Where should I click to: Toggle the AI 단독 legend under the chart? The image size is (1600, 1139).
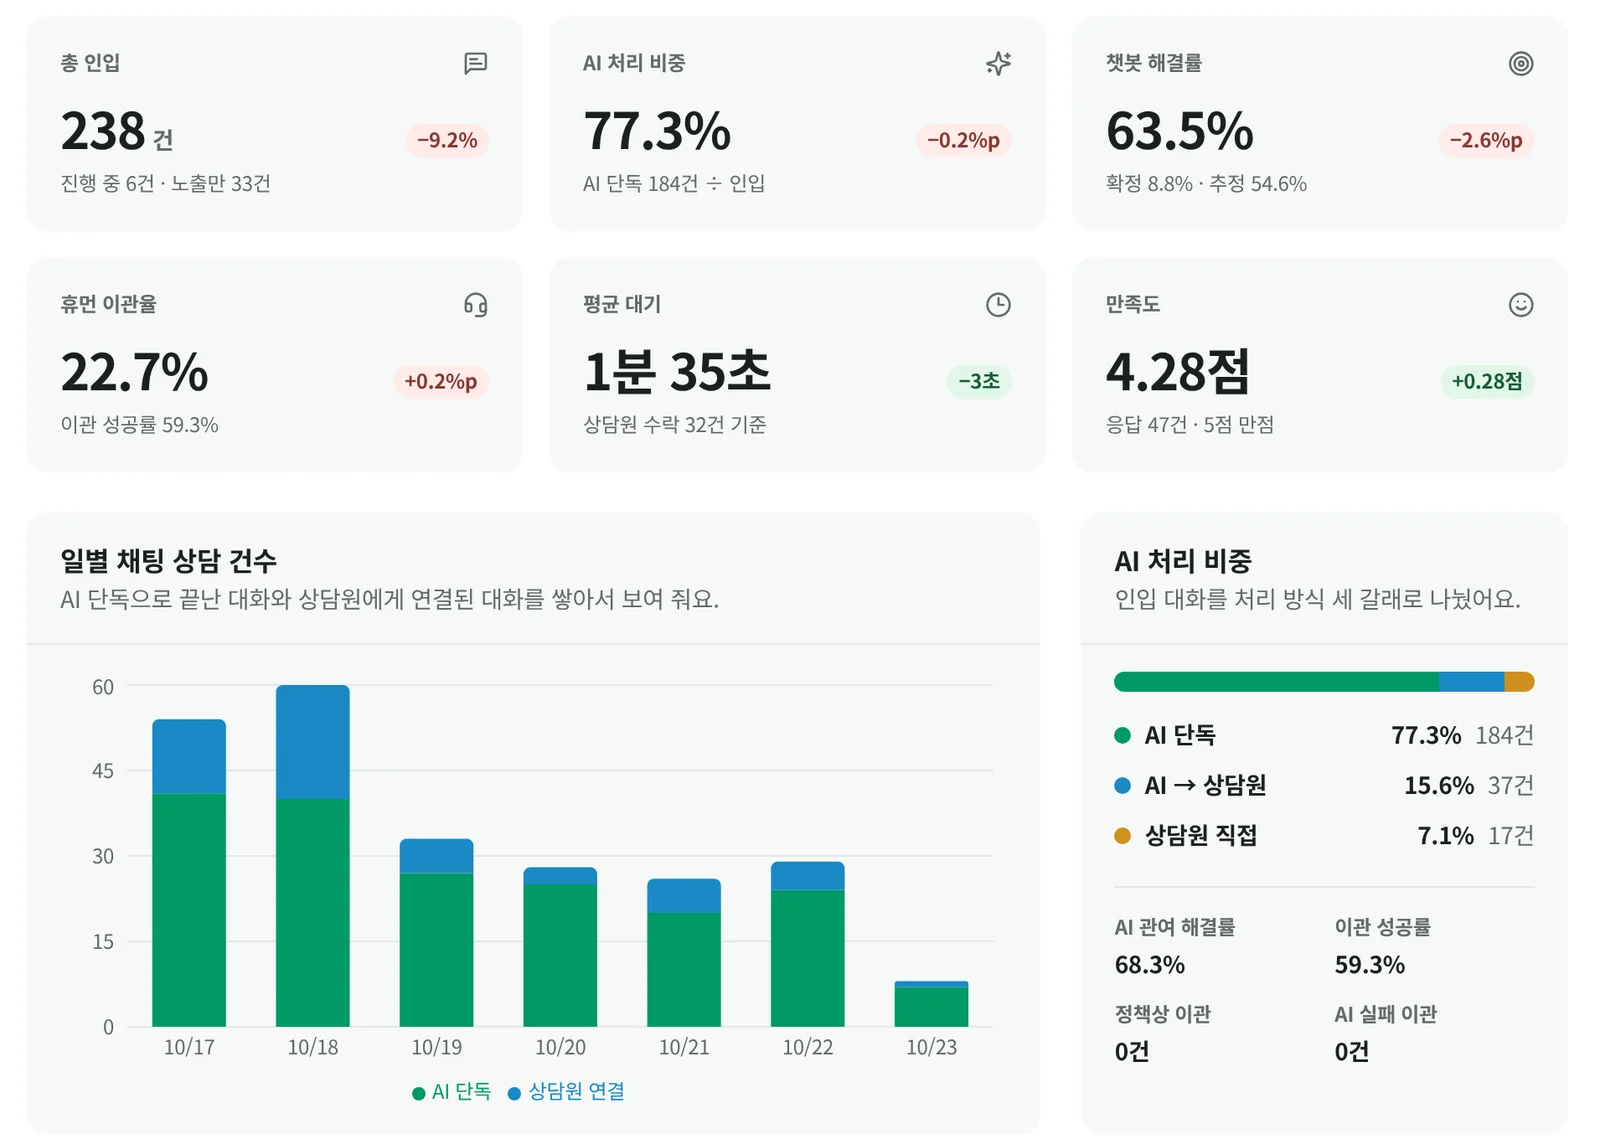coord(452,1092)
